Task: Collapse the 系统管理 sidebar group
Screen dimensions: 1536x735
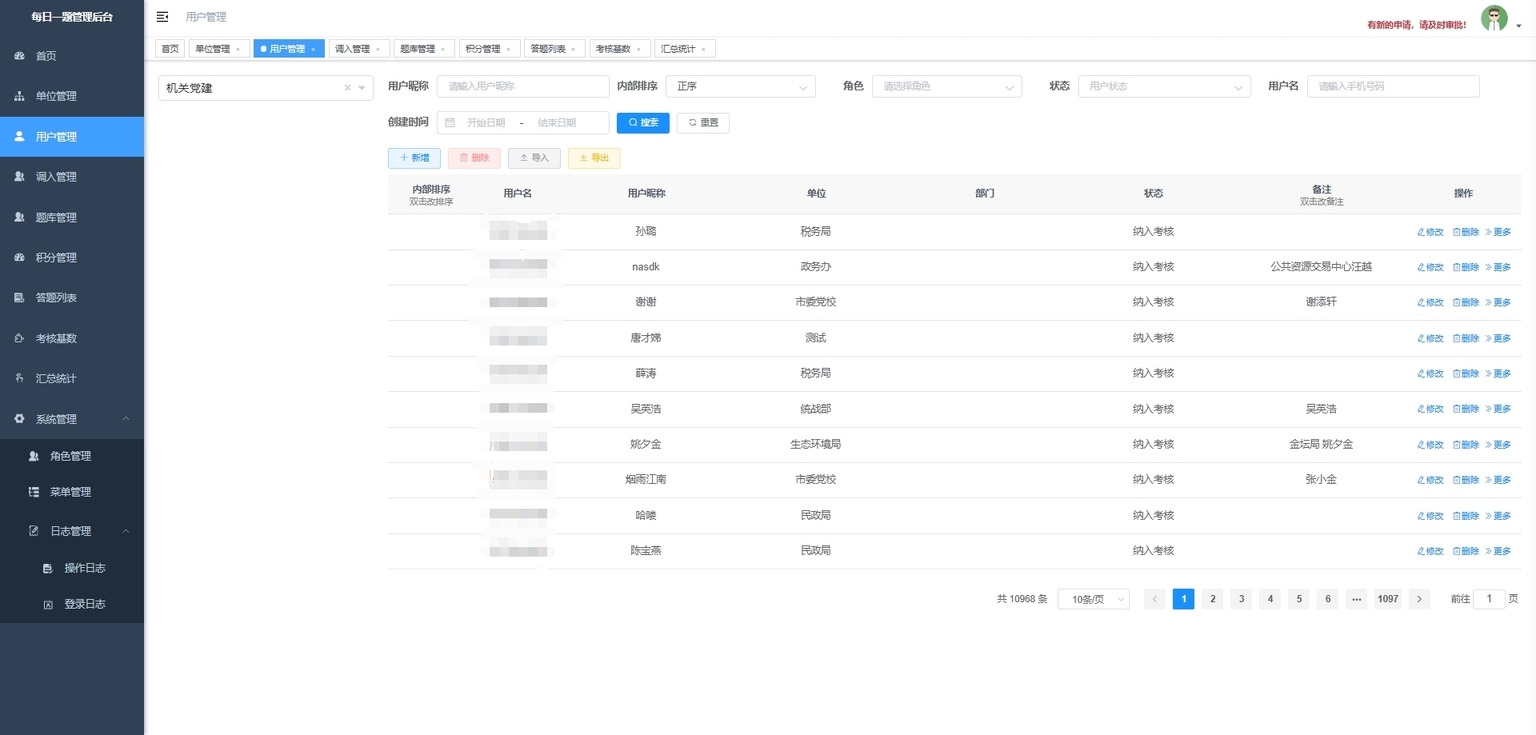Action: 125,419
